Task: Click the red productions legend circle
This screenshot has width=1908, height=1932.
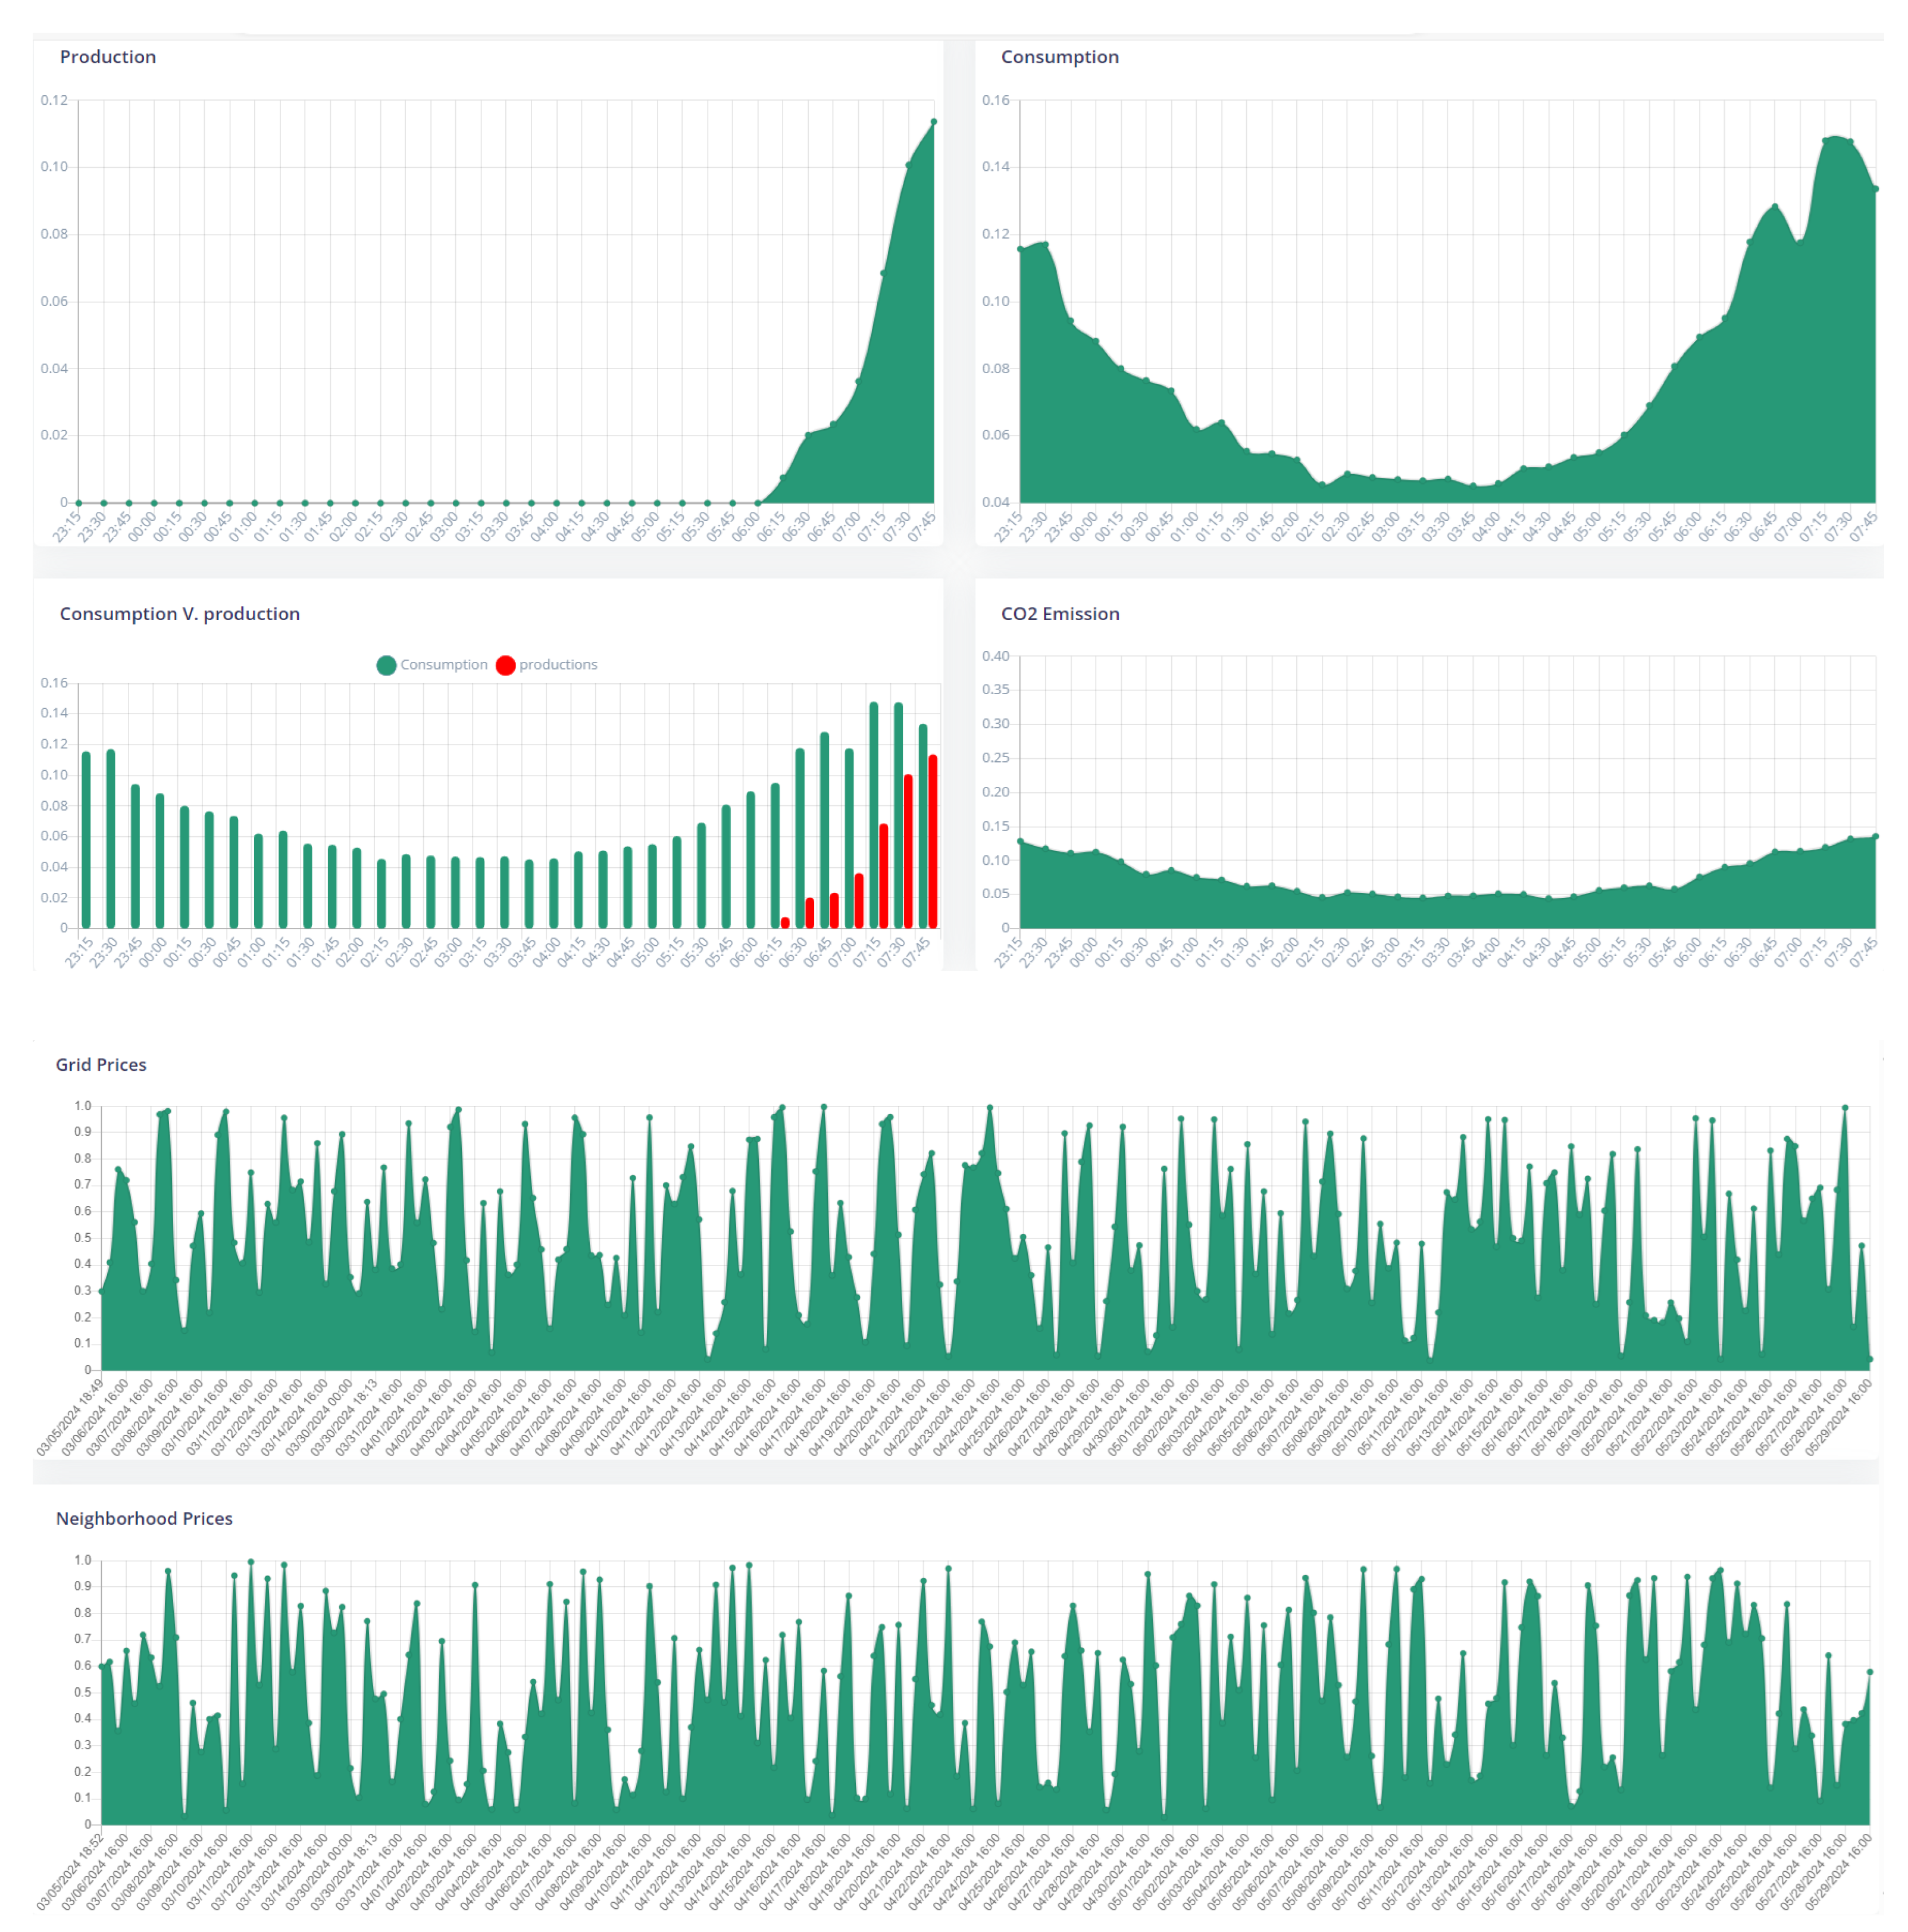Action: pos(505,666)
